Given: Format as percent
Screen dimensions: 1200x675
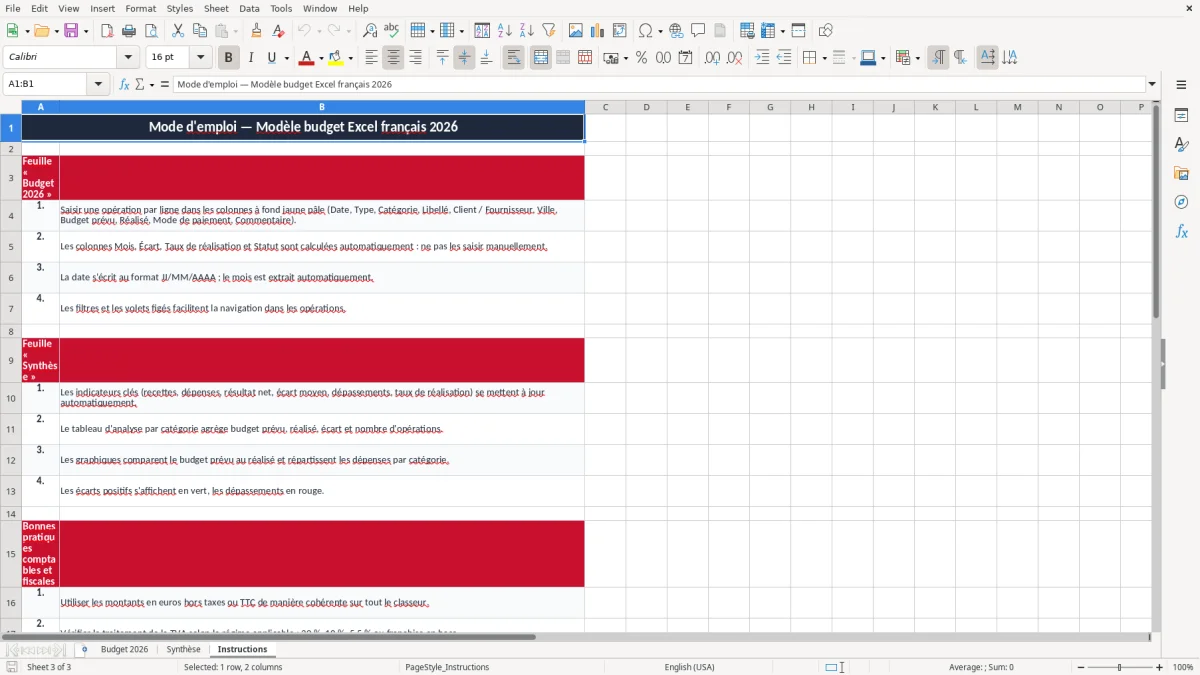Looking at the screenshot, I should [x=642, y=58].
